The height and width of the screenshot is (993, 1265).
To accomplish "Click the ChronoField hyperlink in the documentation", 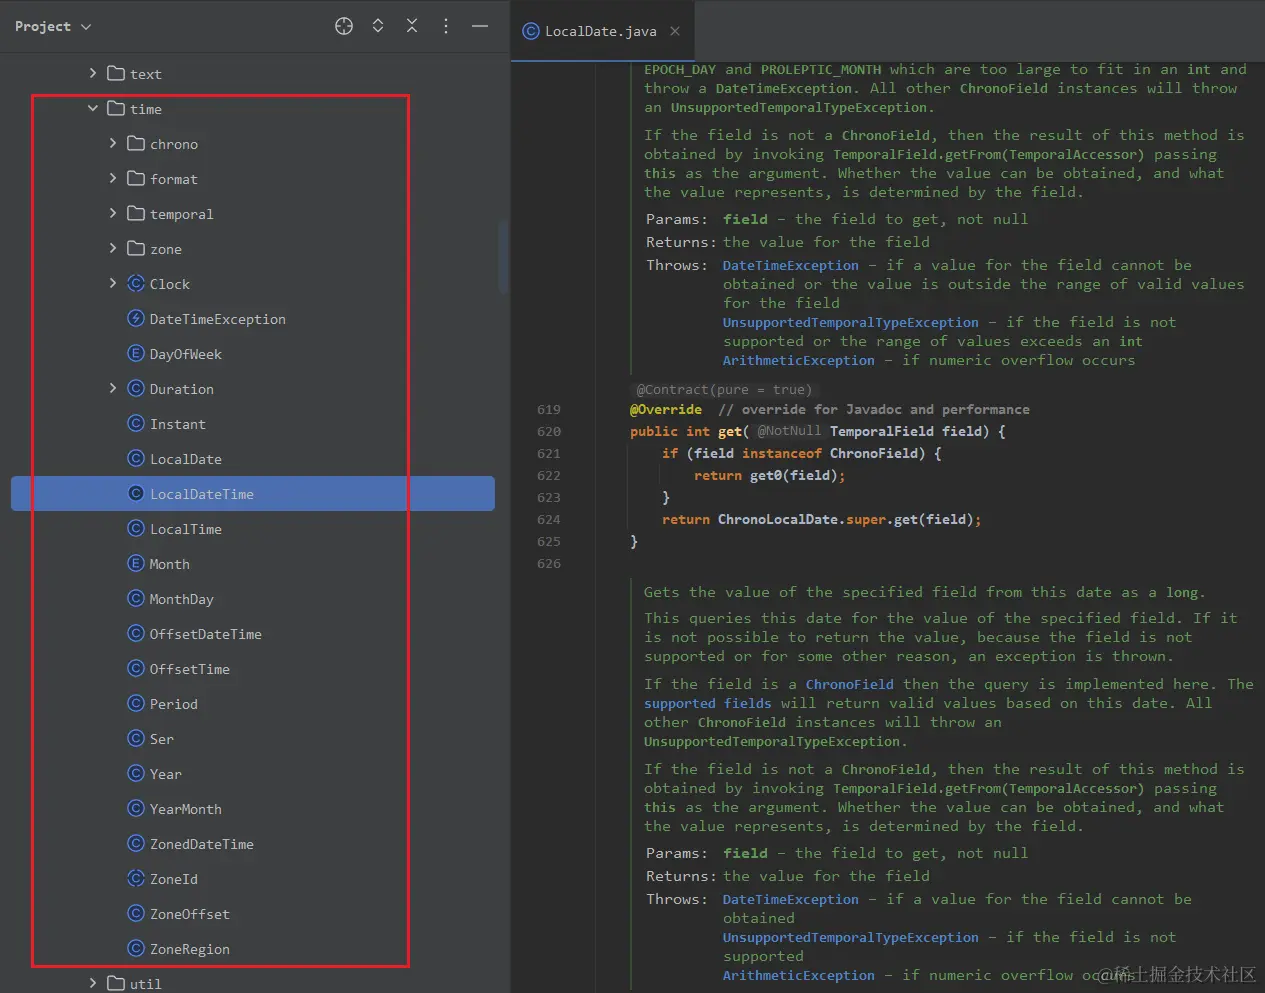I will click(849, 683).
